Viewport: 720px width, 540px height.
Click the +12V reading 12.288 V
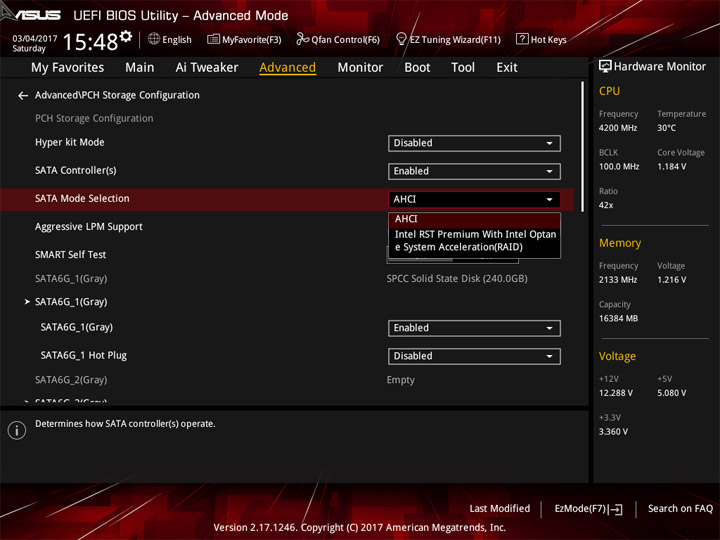(615, 393)
